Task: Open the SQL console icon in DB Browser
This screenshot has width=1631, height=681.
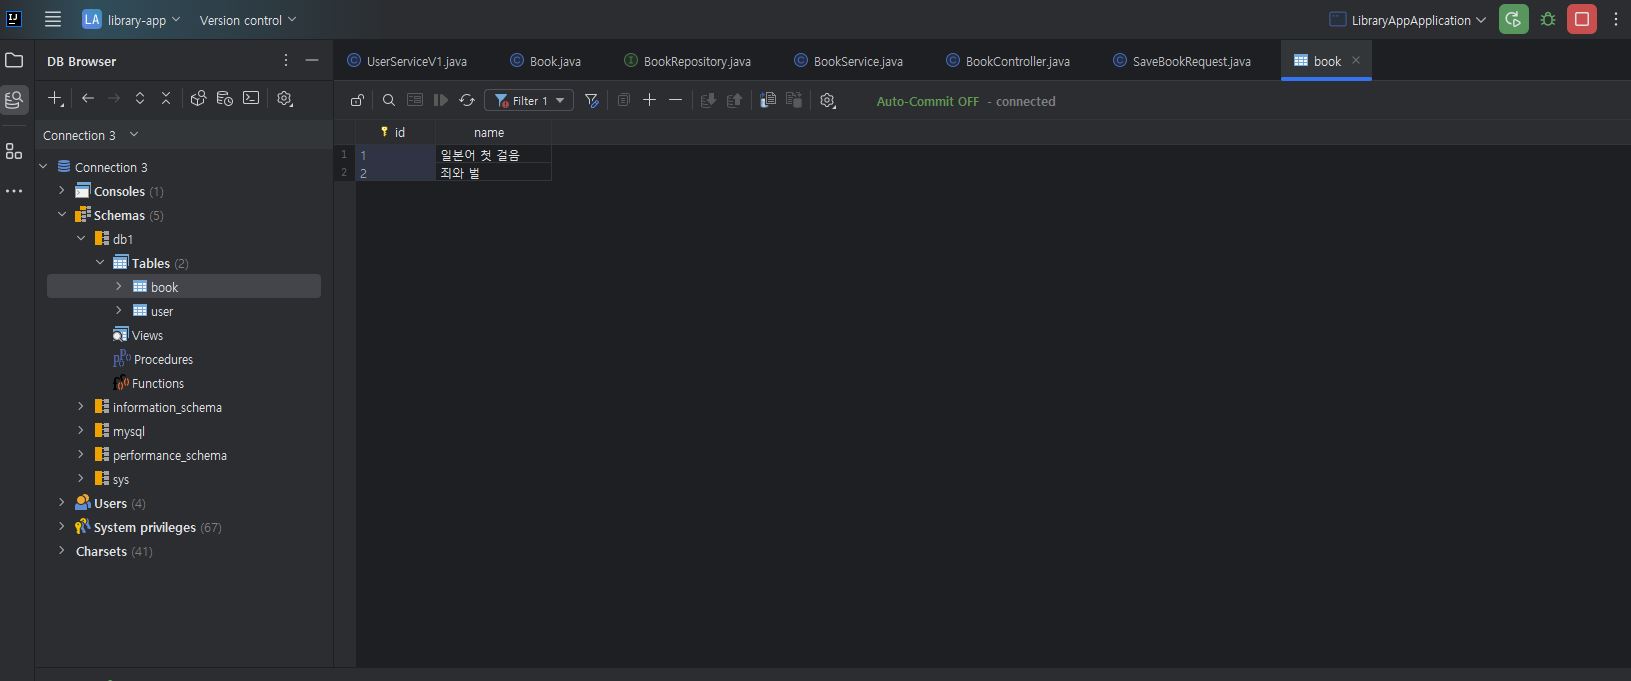Action: point(251,98)
